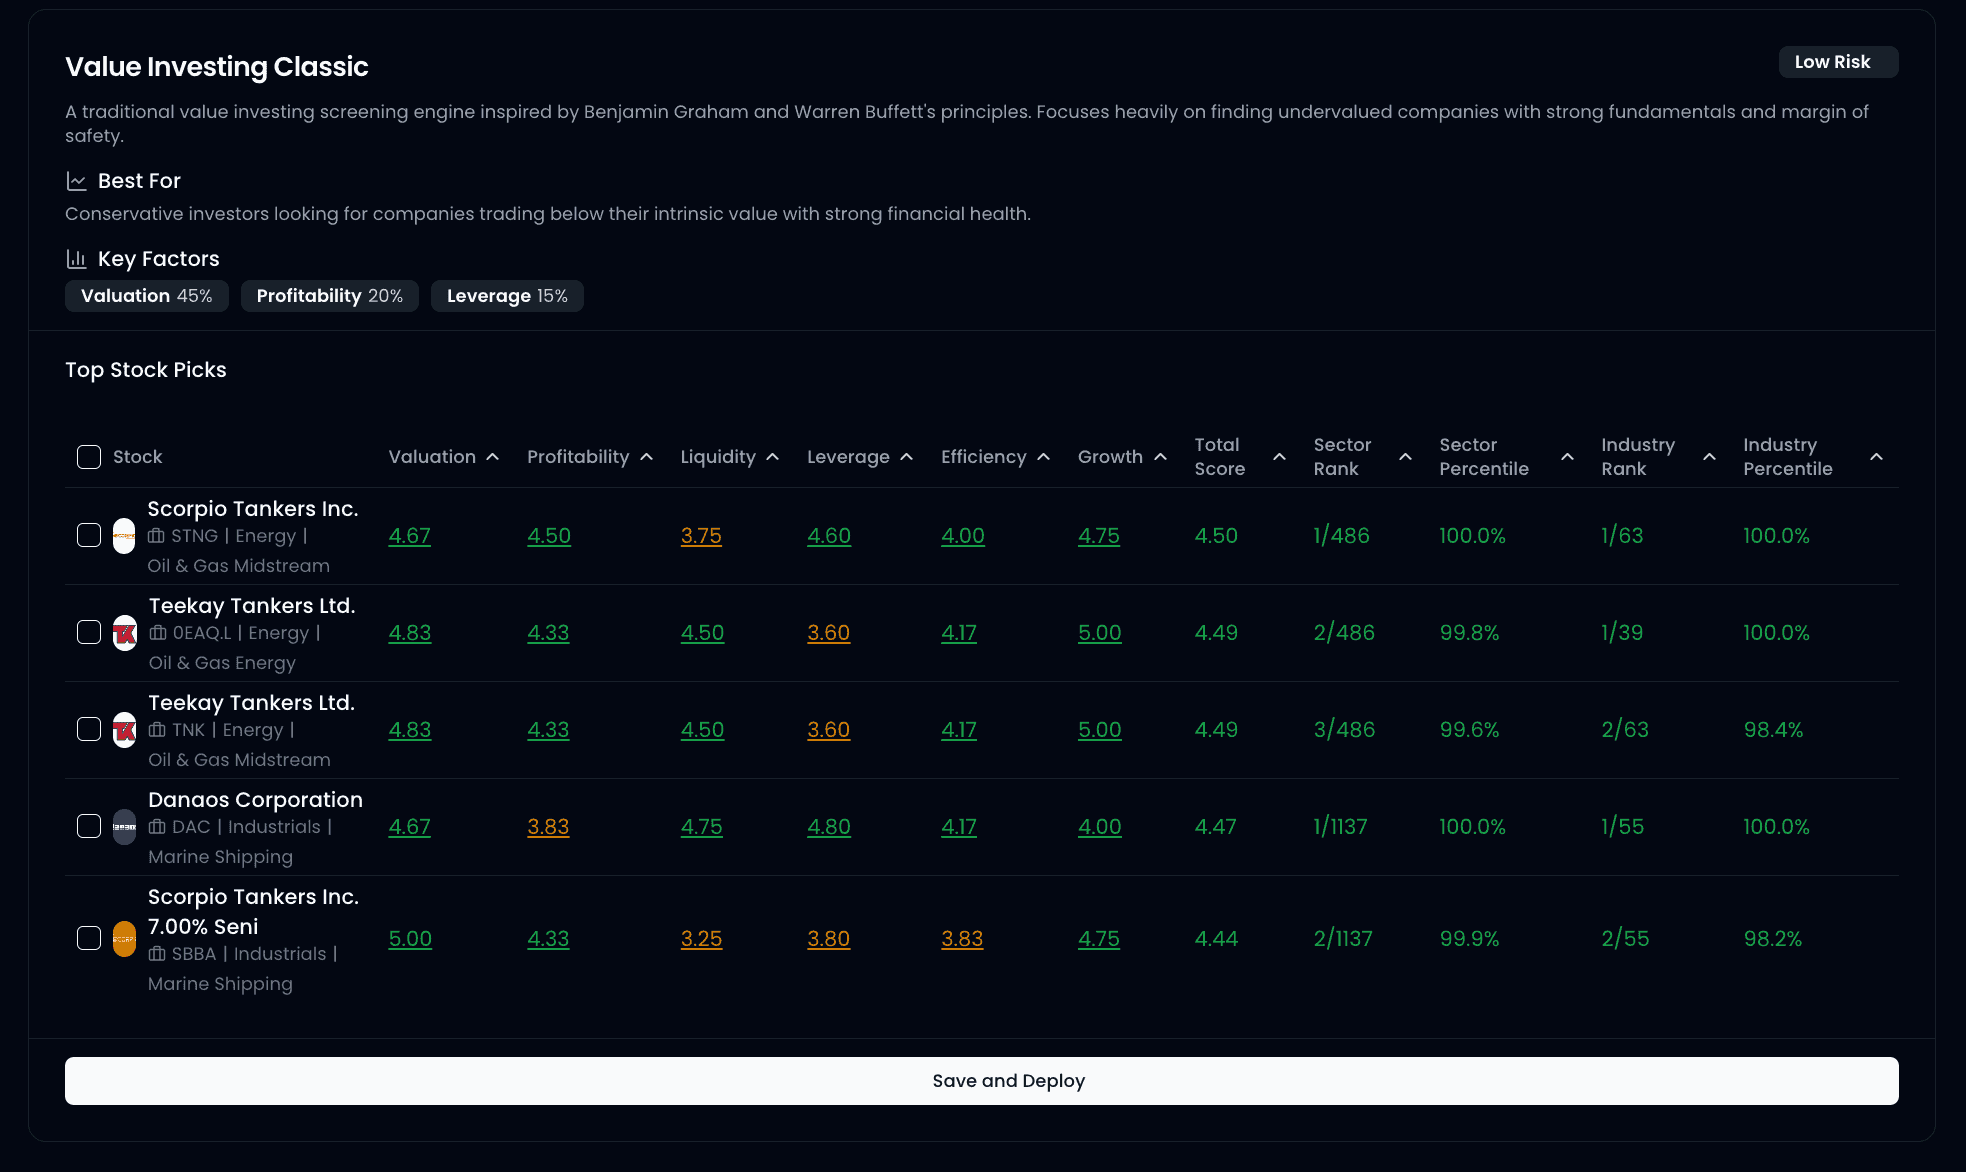Click the Scorpio Tankers Inc. 7.00% Seni name

[253, 912]
